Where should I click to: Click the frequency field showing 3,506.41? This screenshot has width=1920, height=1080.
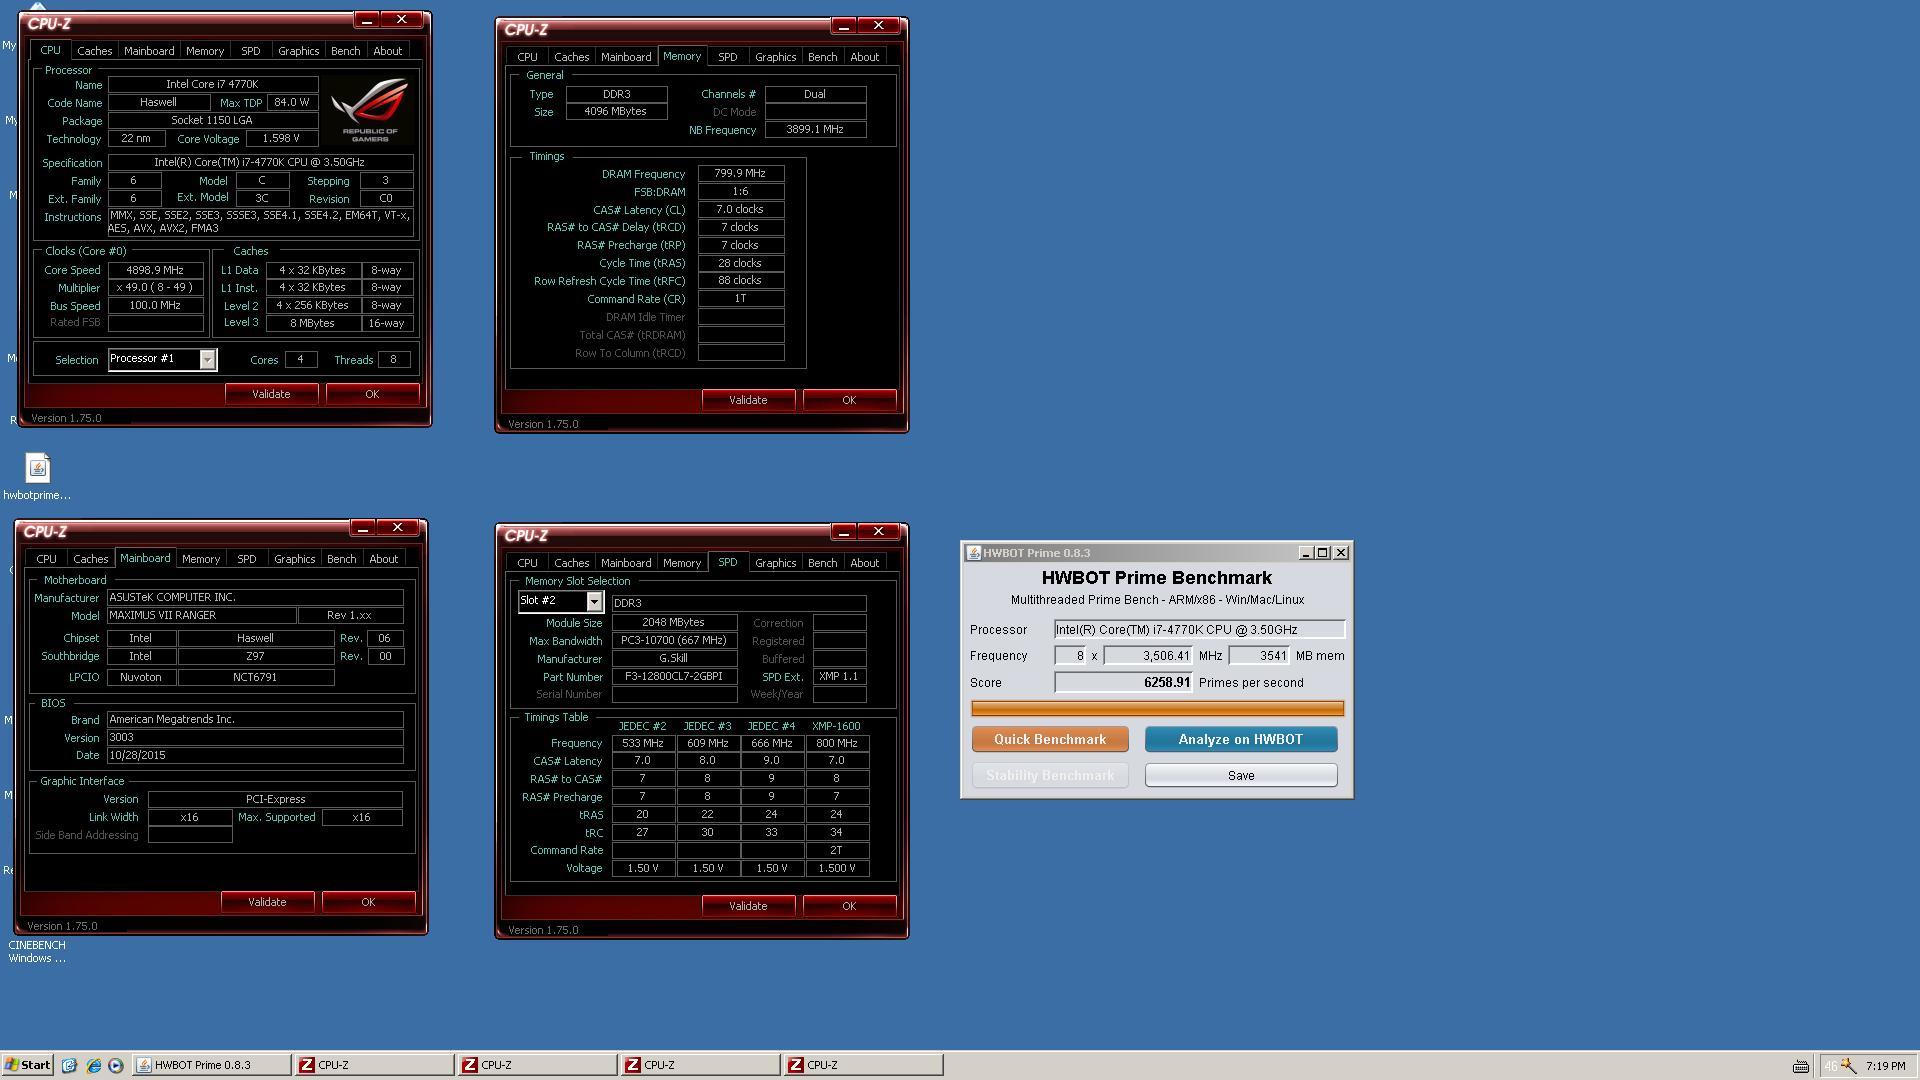point(1148,656)
